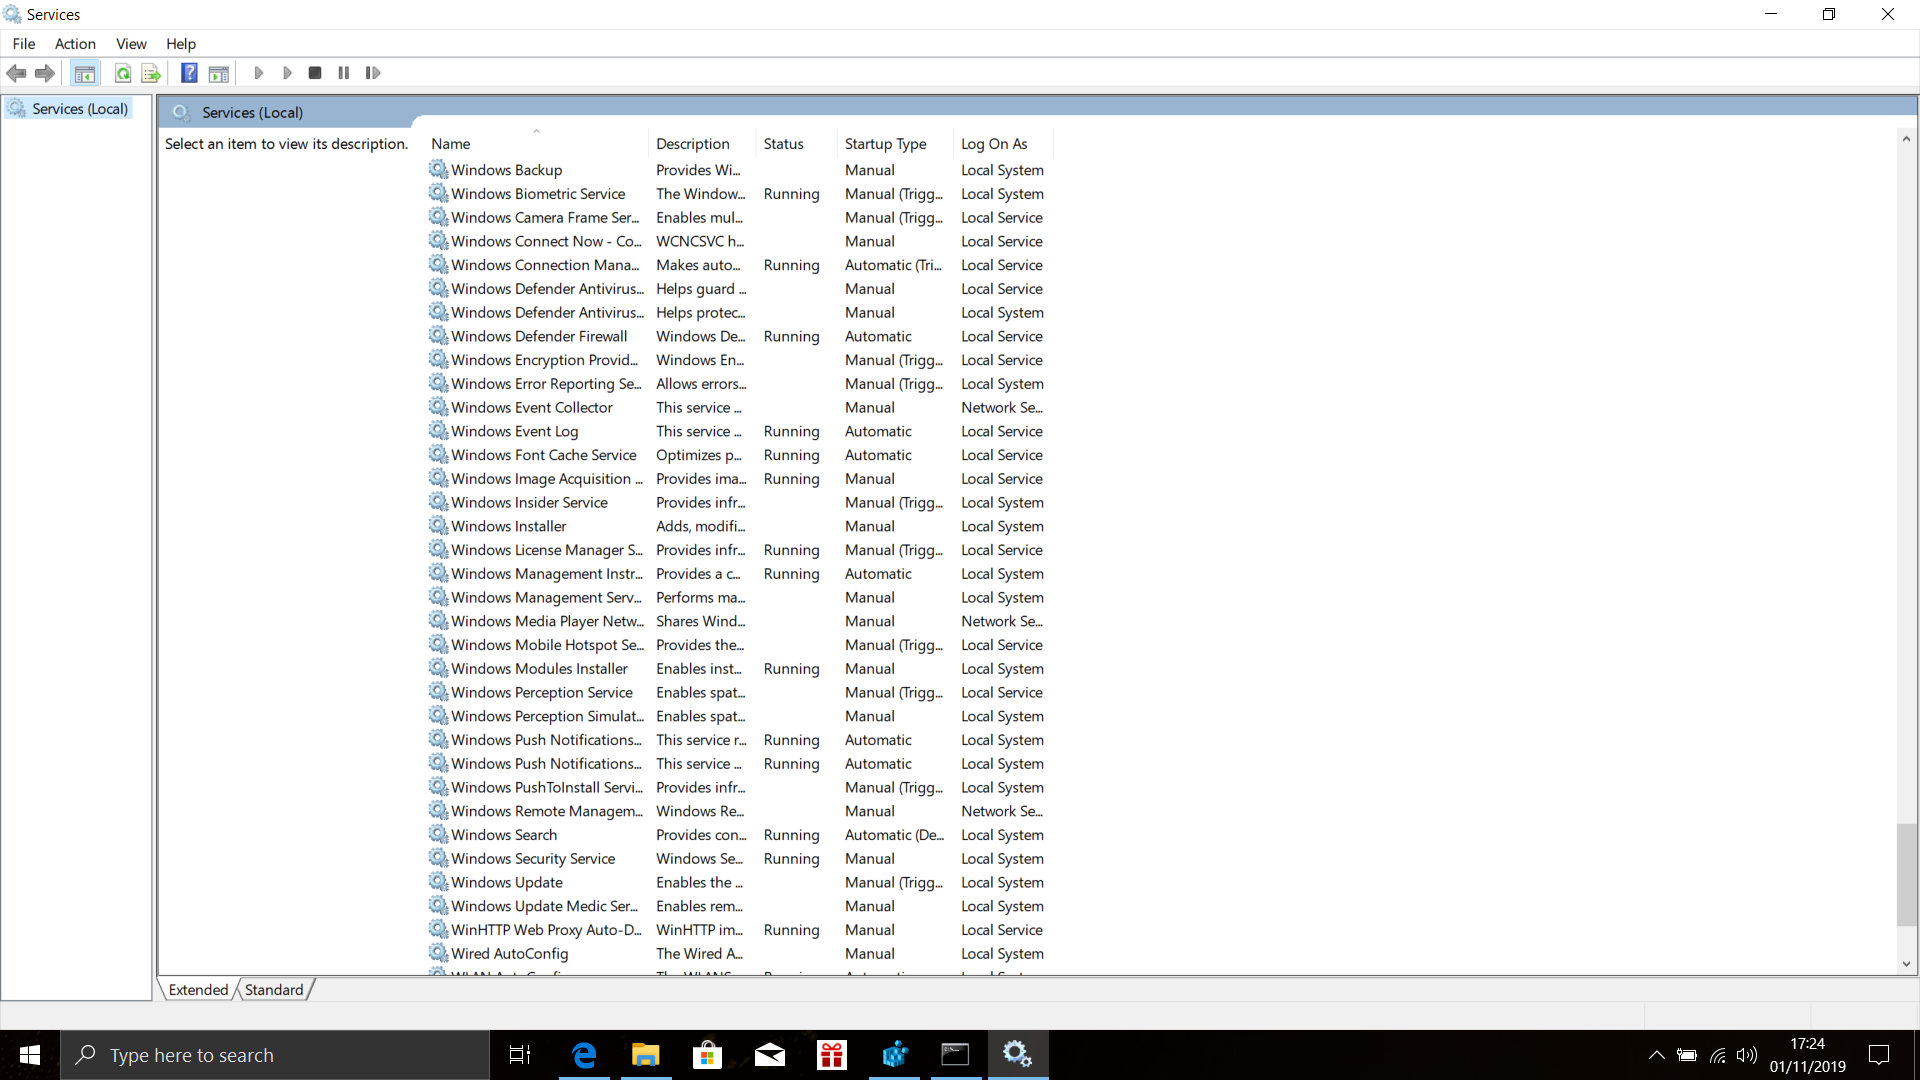Click the Restart Service icon
The image size is (1920, 1080).
pyautogui.click(x=373, y=73)
